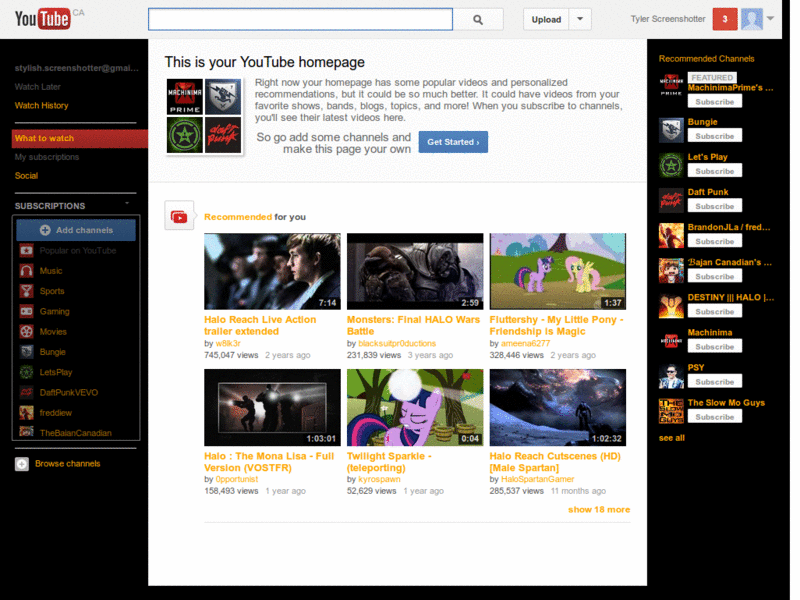Subscribe to the Daft Punk channel
Screen dimensions: 800x600
(715, 206)
